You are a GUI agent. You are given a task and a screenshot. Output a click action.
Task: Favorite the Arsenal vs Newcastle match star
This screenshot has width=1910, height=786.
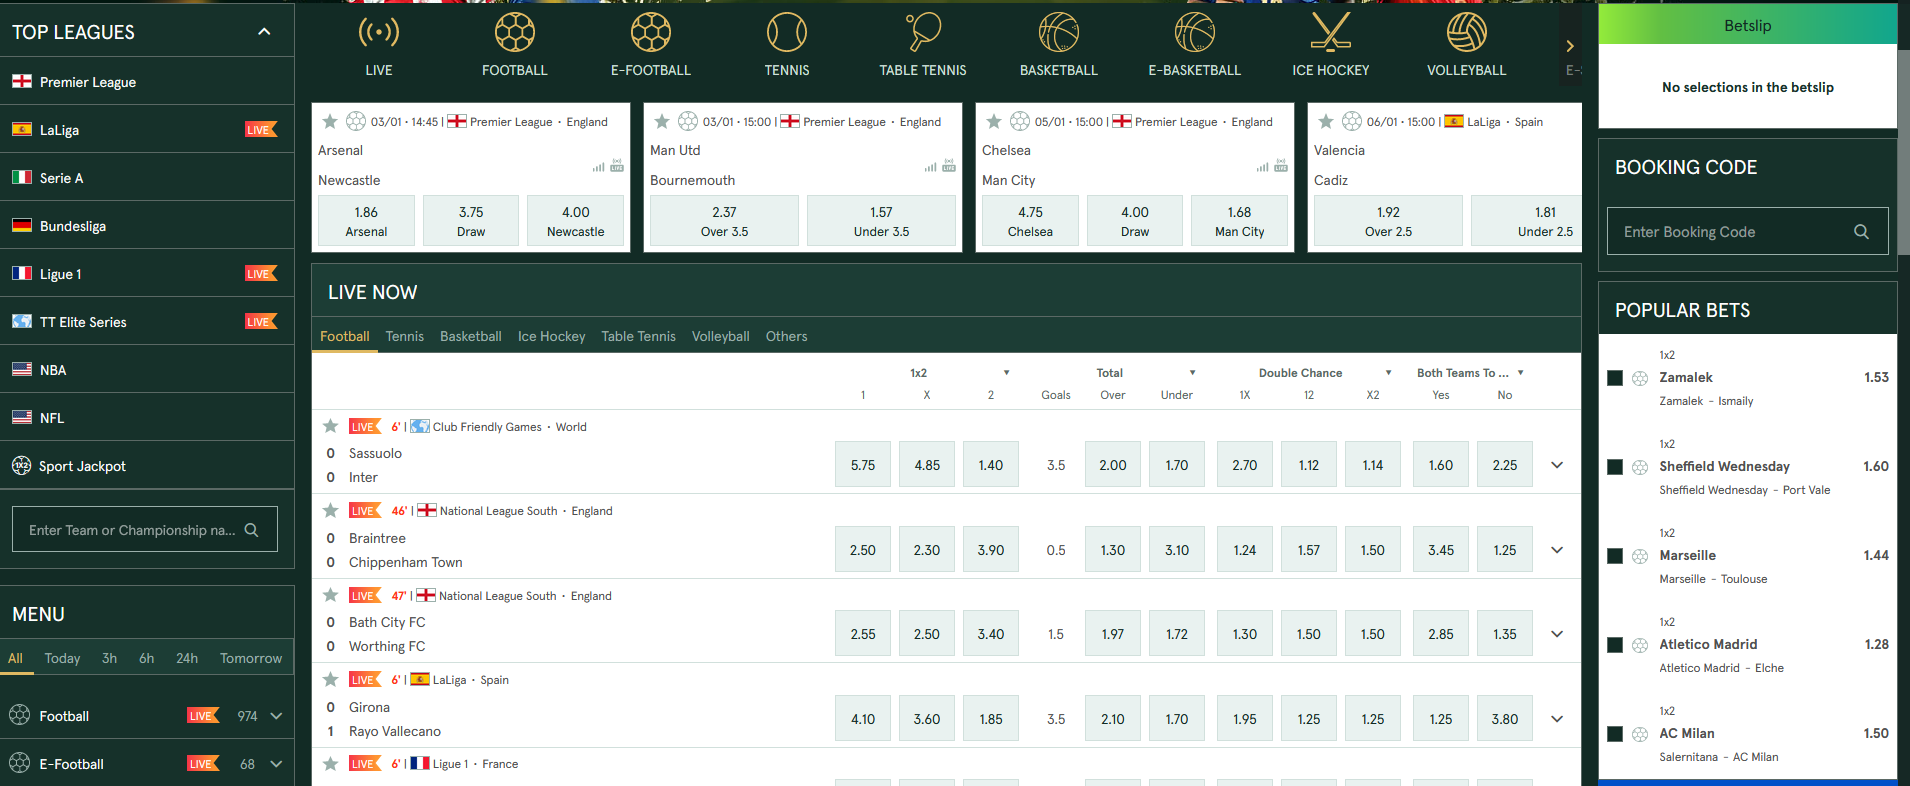pos(330,122)
